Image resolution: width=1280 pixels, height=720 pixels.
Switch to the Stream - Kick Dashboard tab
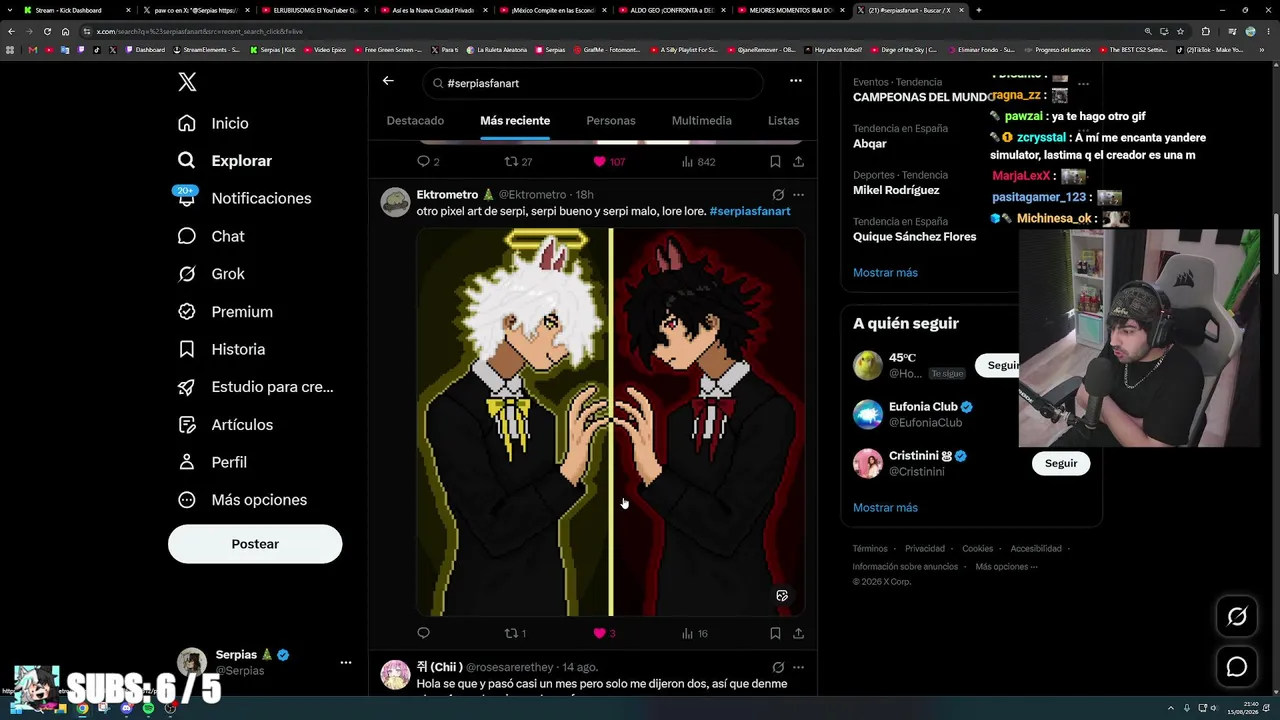76,10
